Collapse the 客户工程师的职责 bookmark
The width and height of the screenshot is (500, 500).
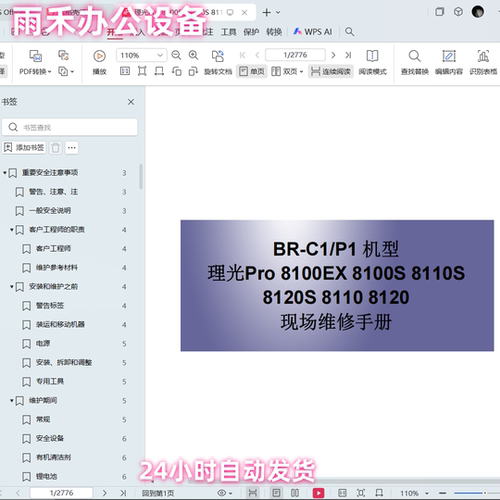click(x=12, y=230)
